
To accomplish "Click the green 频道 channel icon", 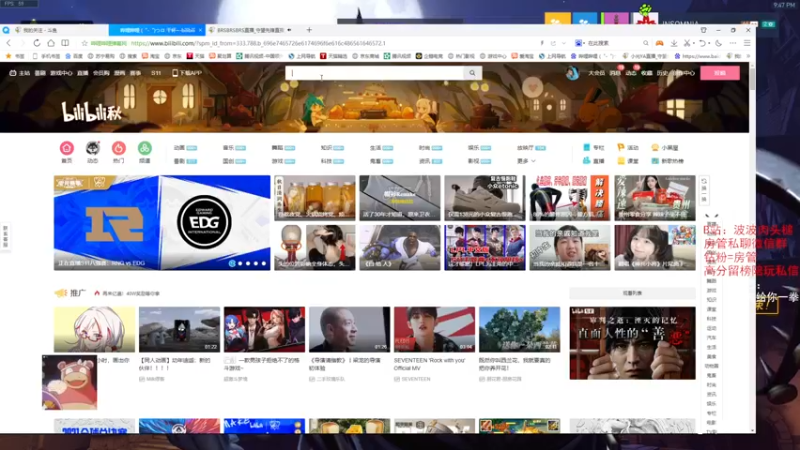I will [x=144, y=148].
